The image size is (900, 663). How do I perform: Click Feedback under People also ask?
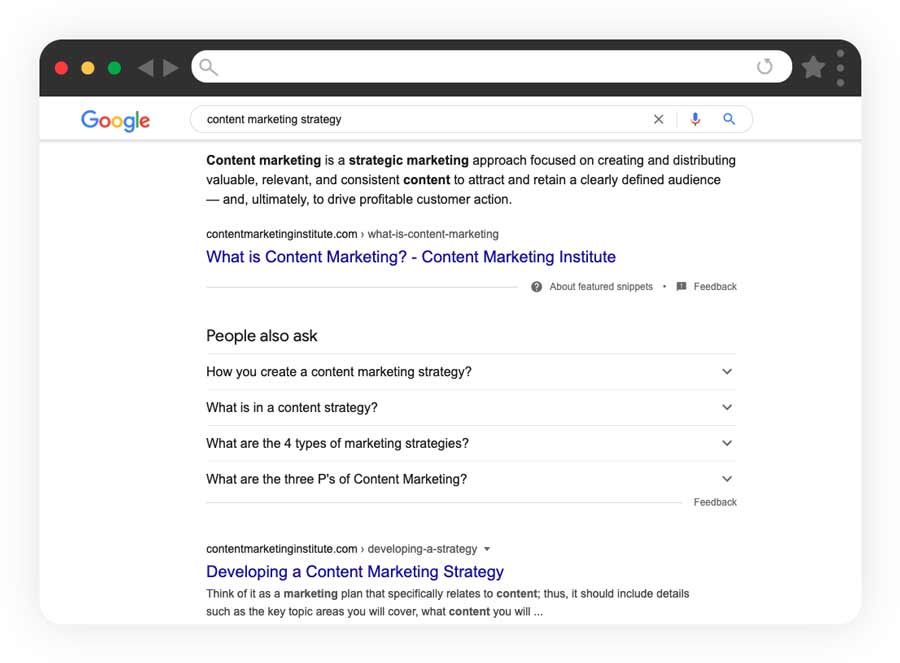pyautogui.click(x=715, y=501)
